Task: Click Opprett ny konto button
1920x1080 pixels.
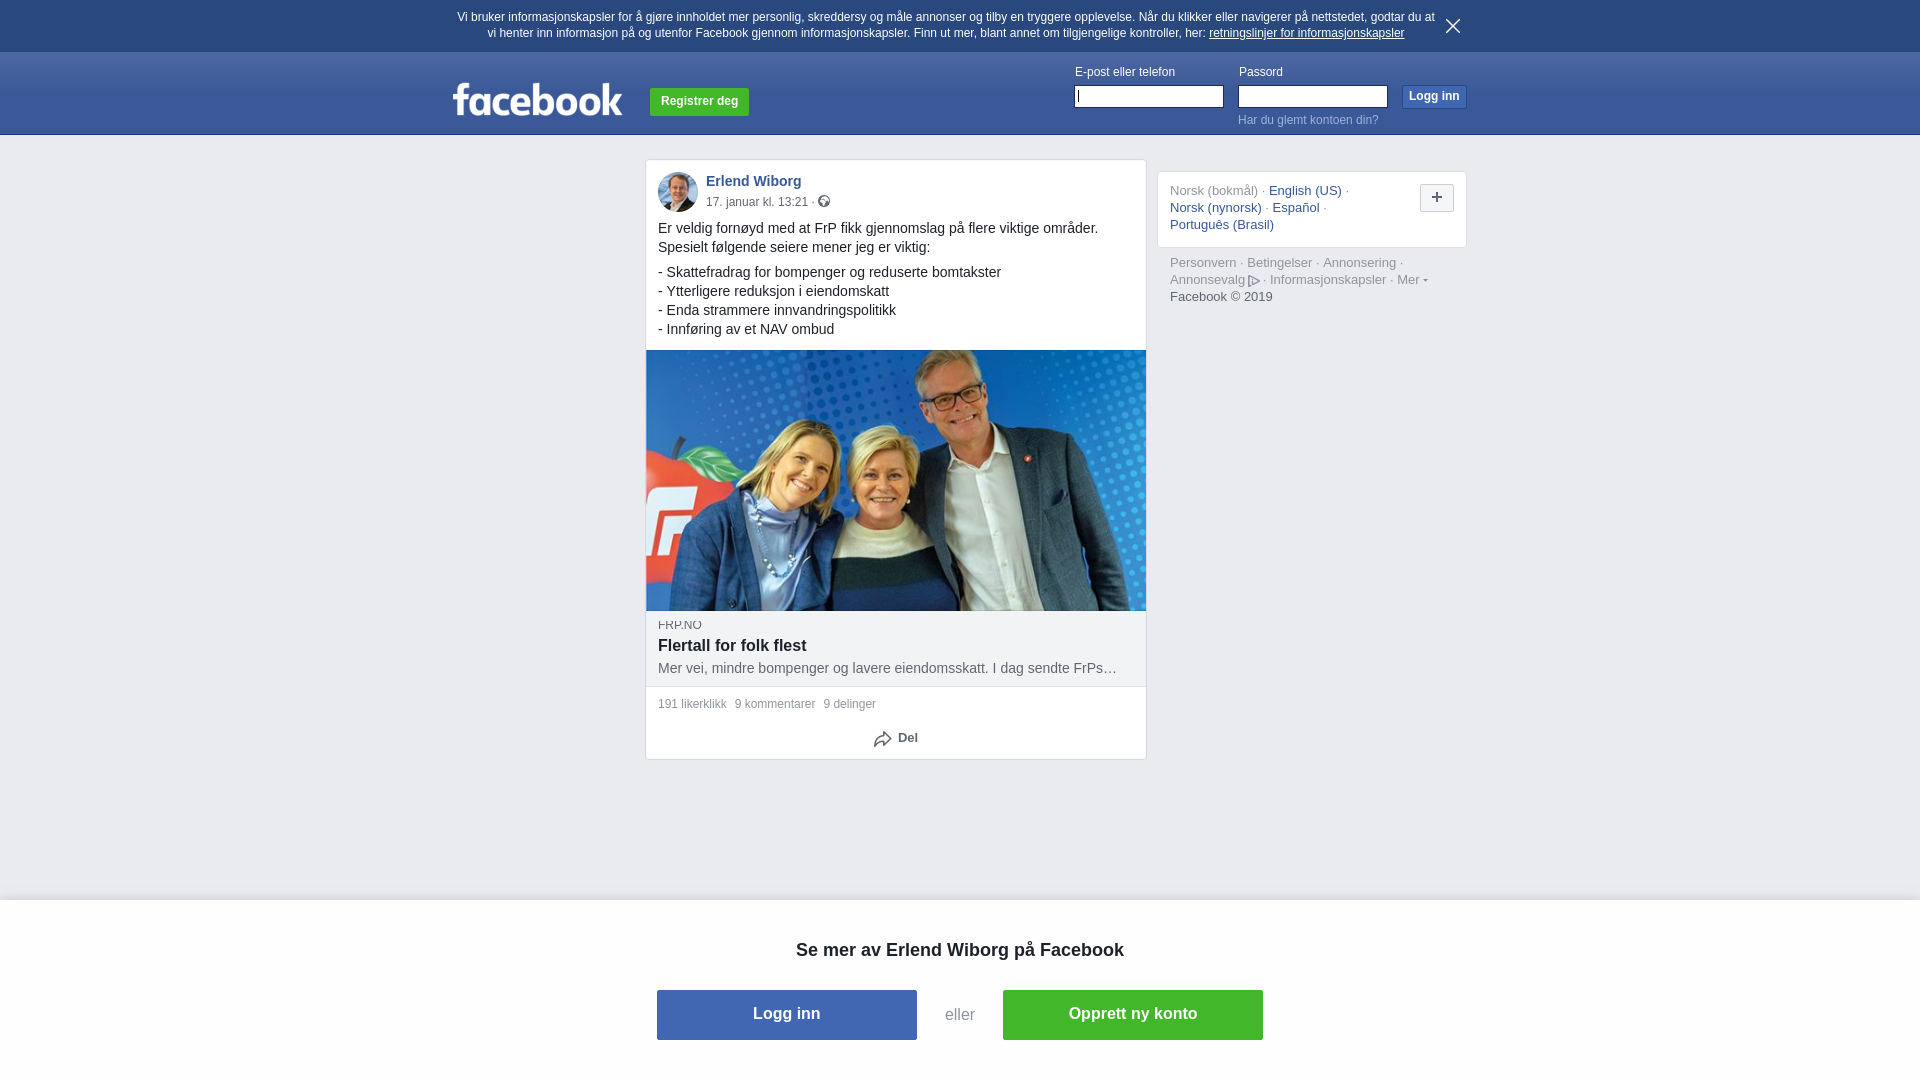Action: coord(1133,1015)
